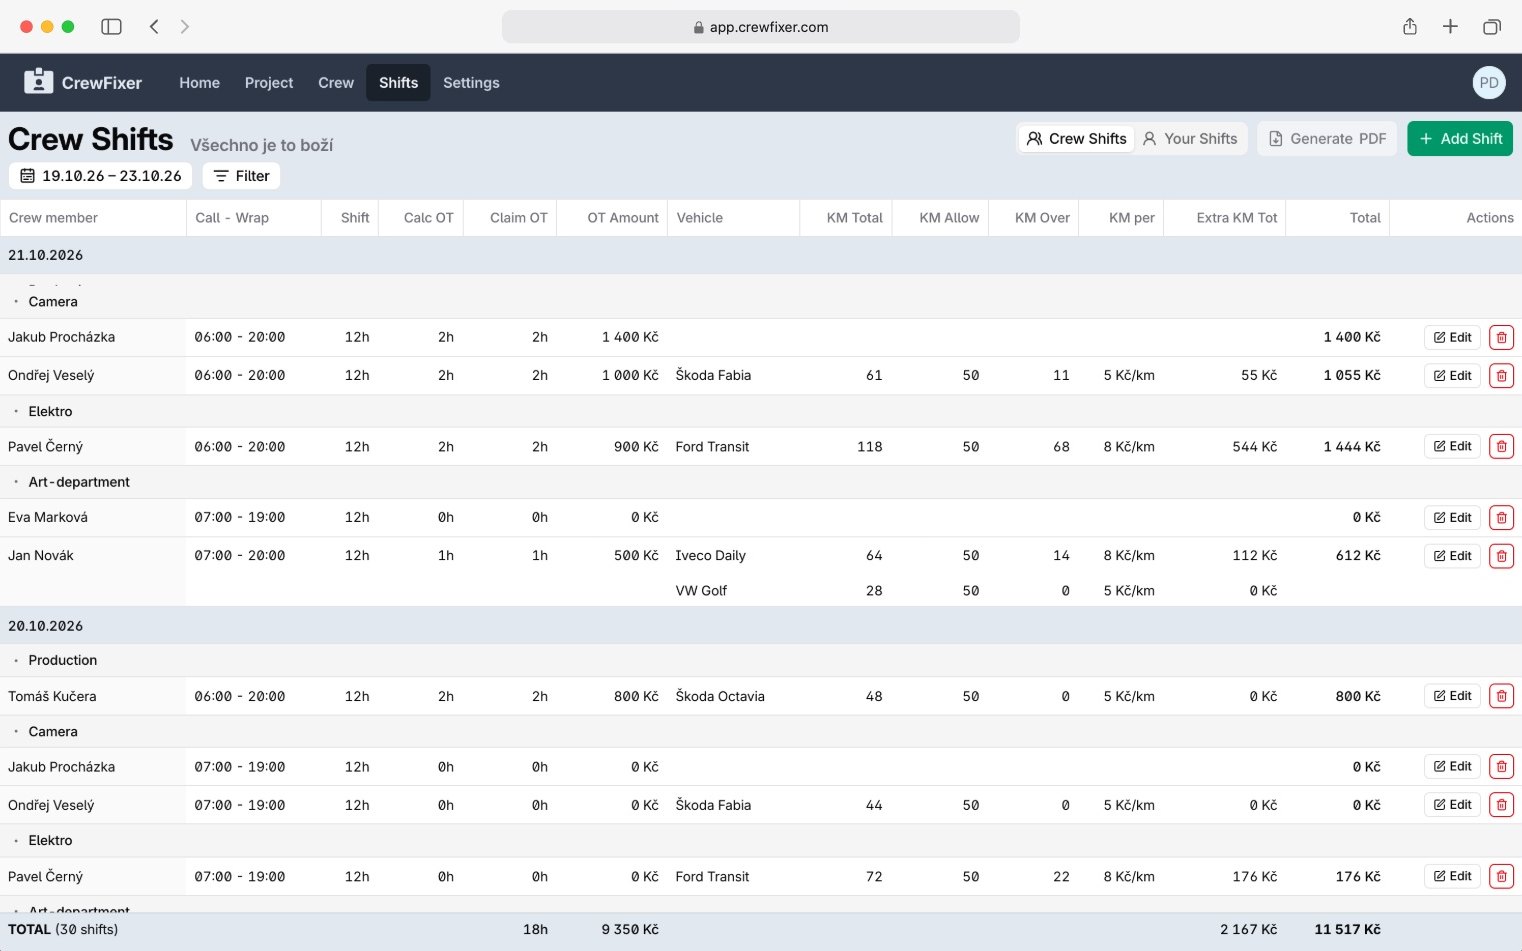Delete Tomáš Kučera's shift
The image size is (1522, 951).
pos(1501,697)
